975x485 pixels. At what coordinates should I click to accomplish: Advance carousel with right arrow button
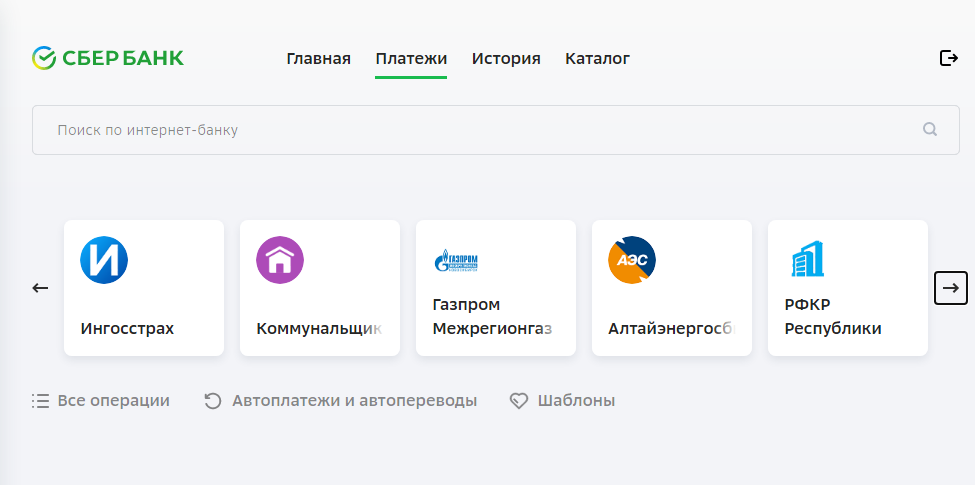951,288
